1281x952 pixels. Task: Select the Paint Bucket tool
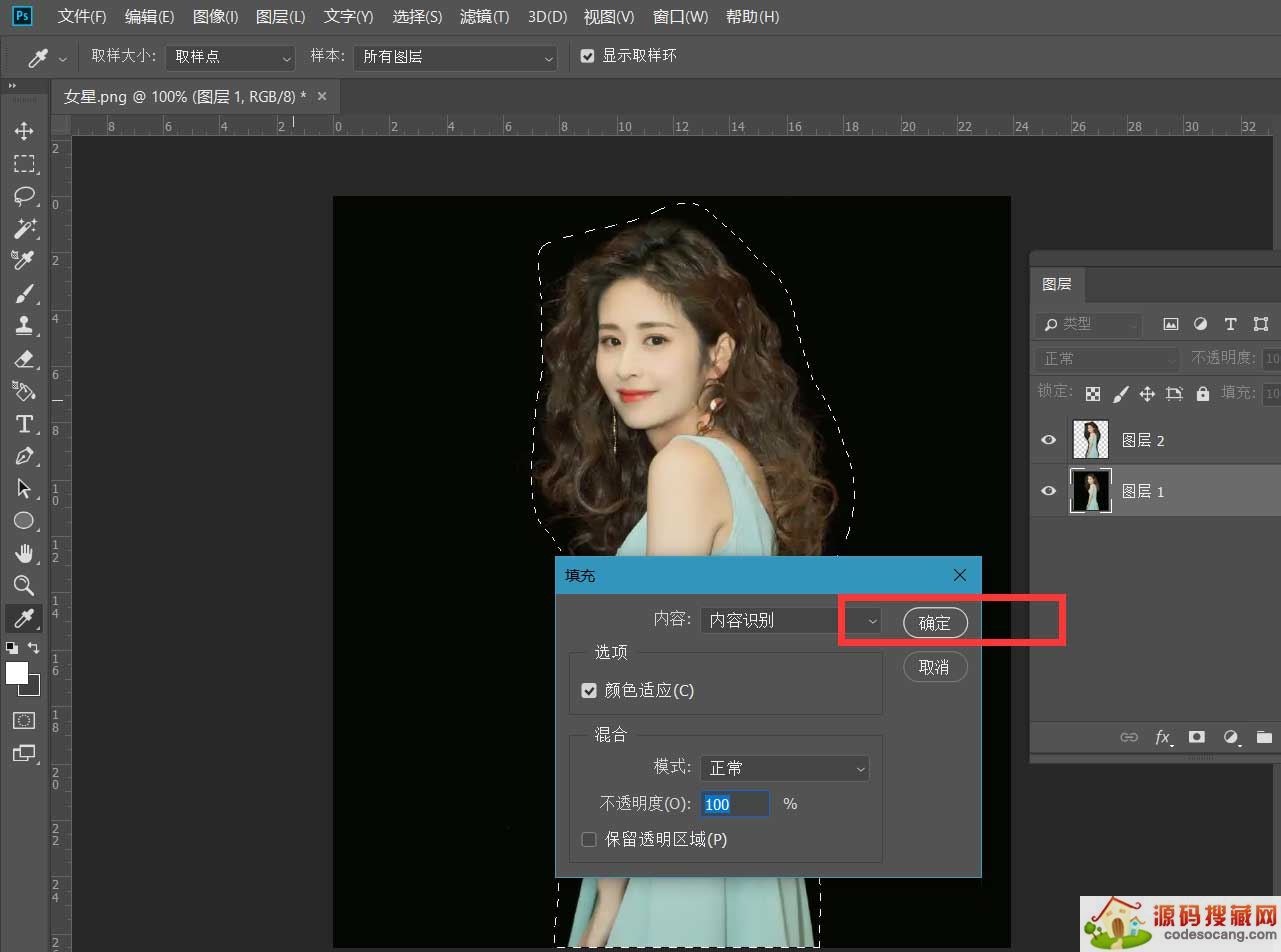[24, 390]
